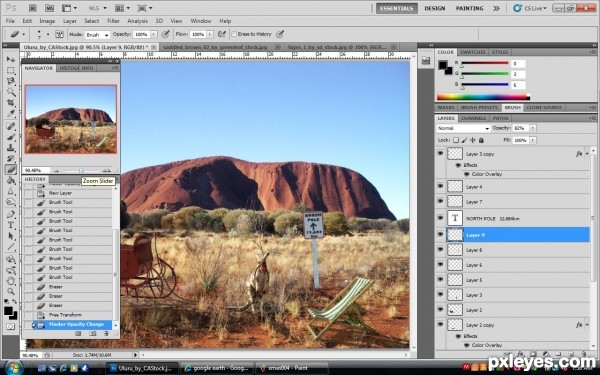Select the Lasso tool

click(10, 81)
